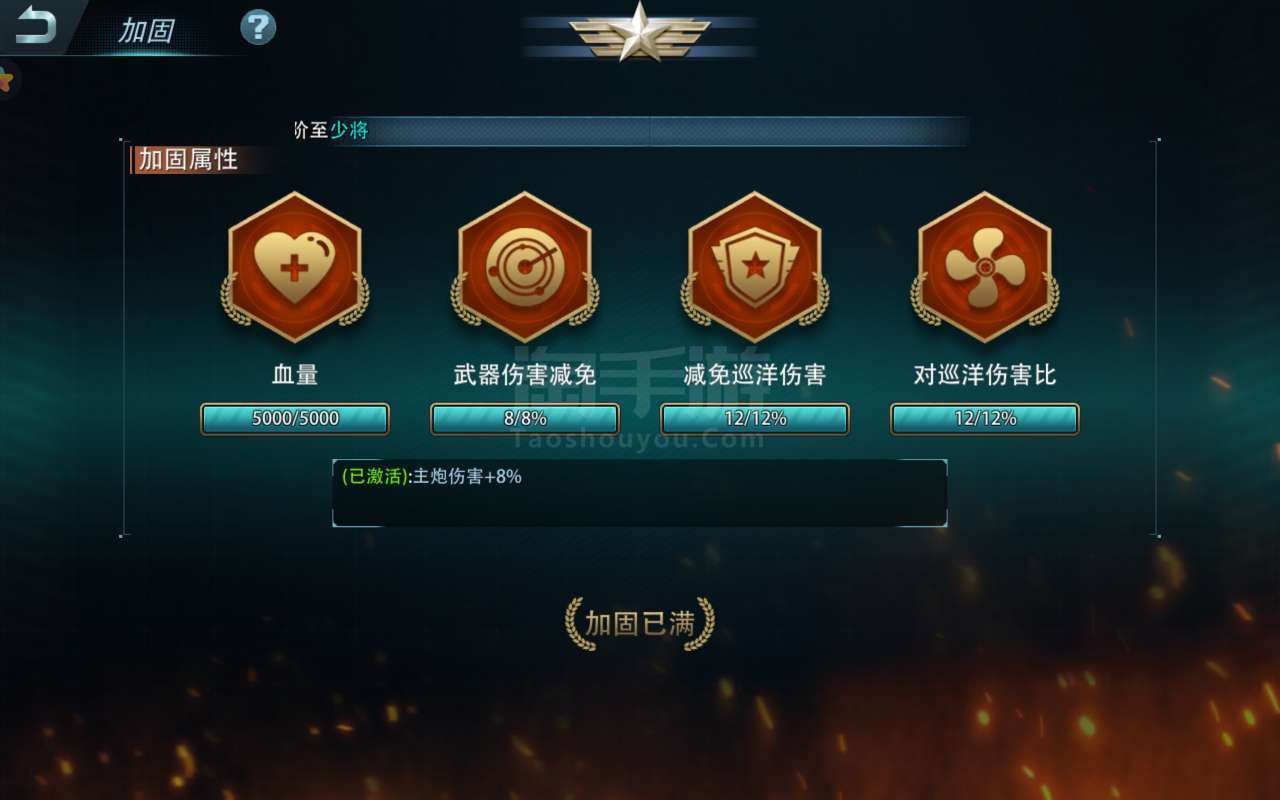Image resolution: width=1280 pixels, height=800 pixels.
Task: Click the 武器伤害减免 label text
Action: pos(525,375)
